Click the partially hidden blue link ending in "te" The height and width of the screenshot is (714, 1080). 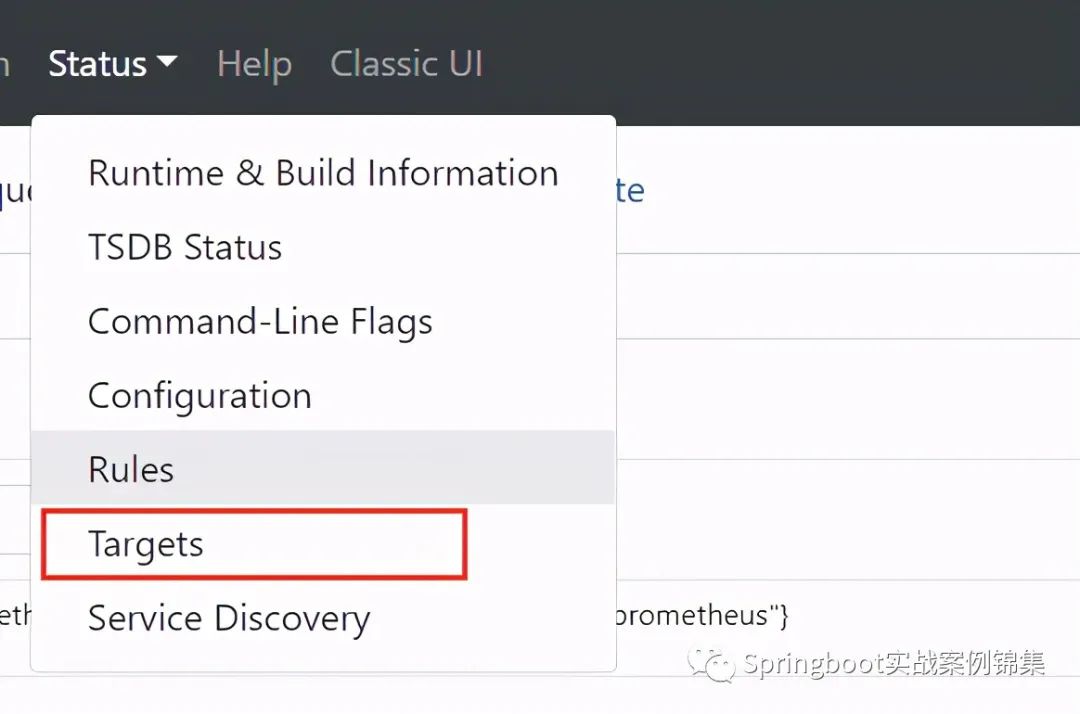pyautogui.click(x=630, y=191)
